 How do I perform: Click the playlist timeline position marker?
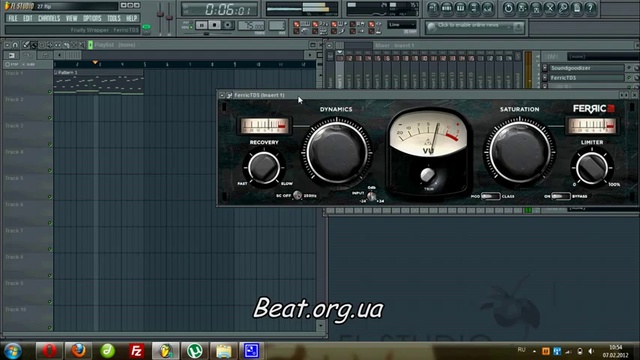pyautogui.click(x=95, y=62)
